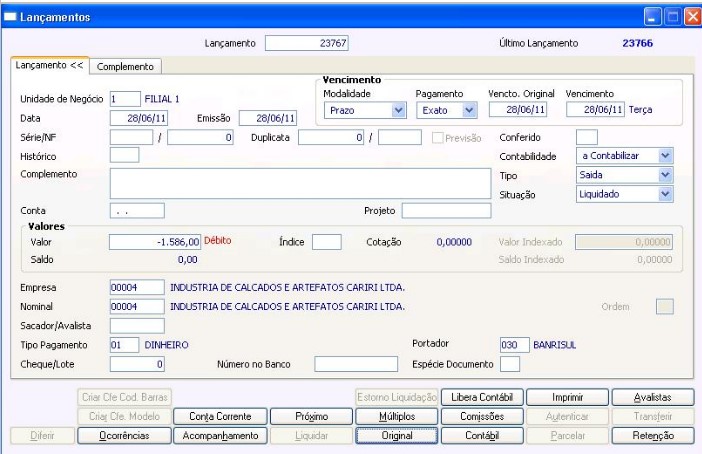Open Comissões
This screenshot has height=454, width=702.
(482, 416)
